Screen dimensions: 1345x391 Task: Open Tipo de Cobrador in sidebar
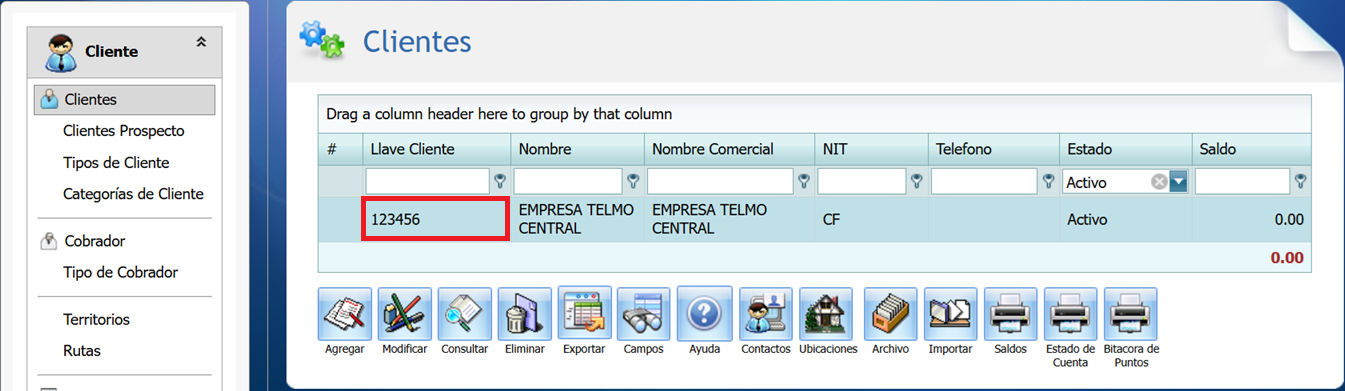[120, 272]
